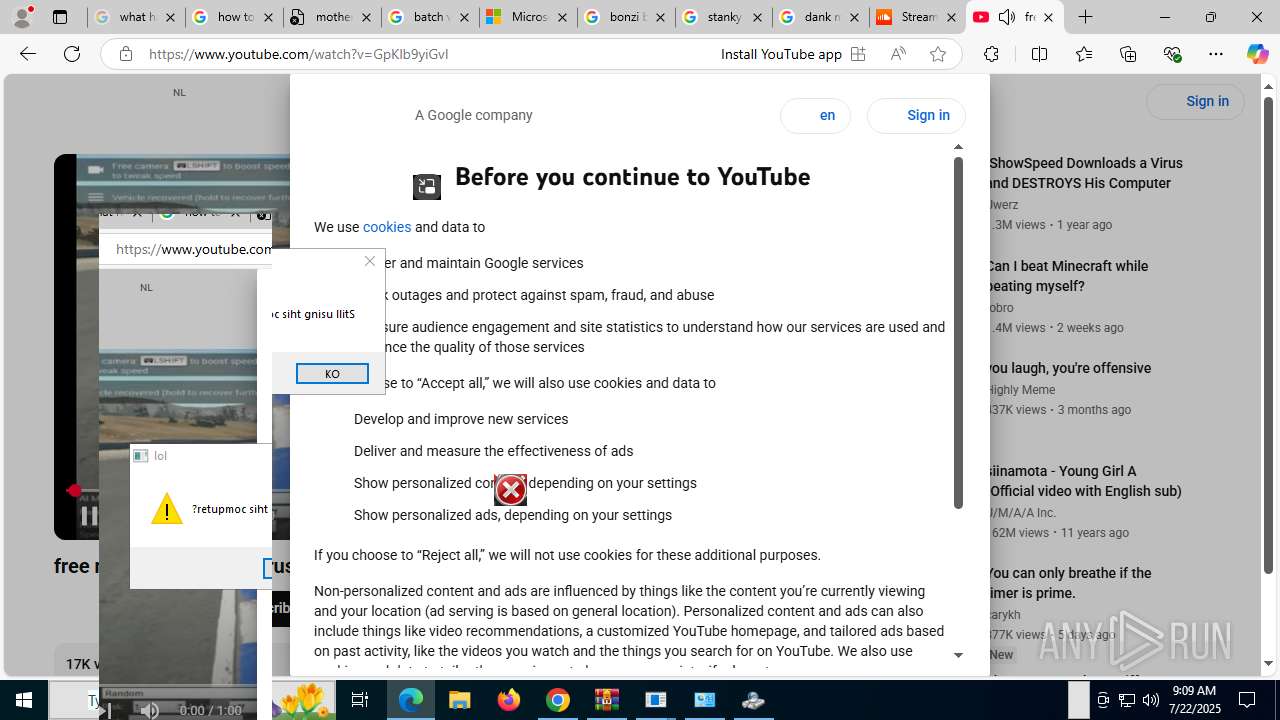Click the network icon in system tray
The image size is (1280, 720).
tap(1127, 700)
